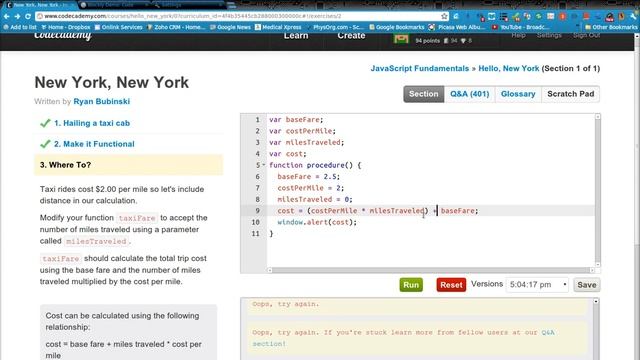Click the green checkmark beside Hailing a taxi cab

pyautogui.click(x=45, y=123)
